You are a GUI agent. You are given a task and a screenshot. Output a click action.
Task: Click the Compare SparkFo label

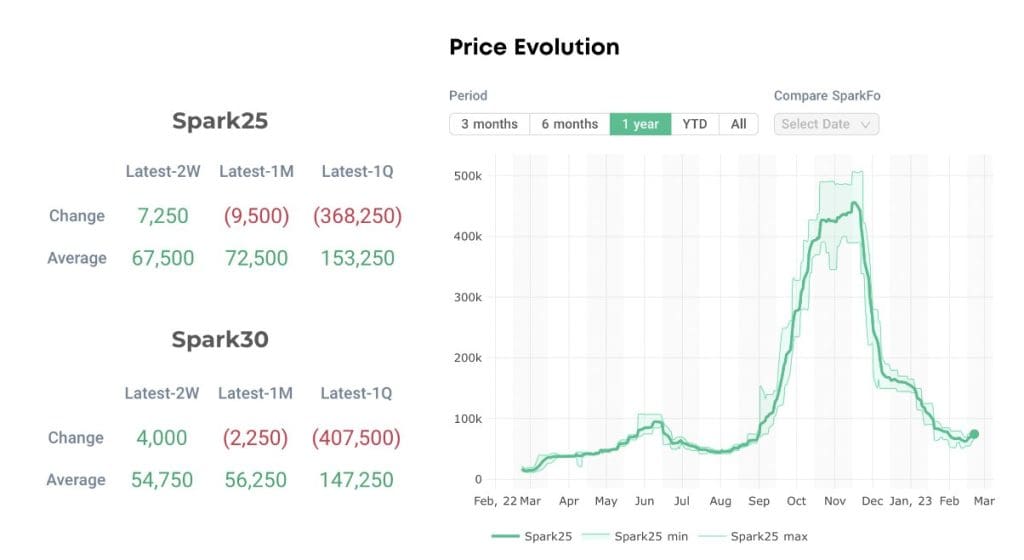[827, 96]
